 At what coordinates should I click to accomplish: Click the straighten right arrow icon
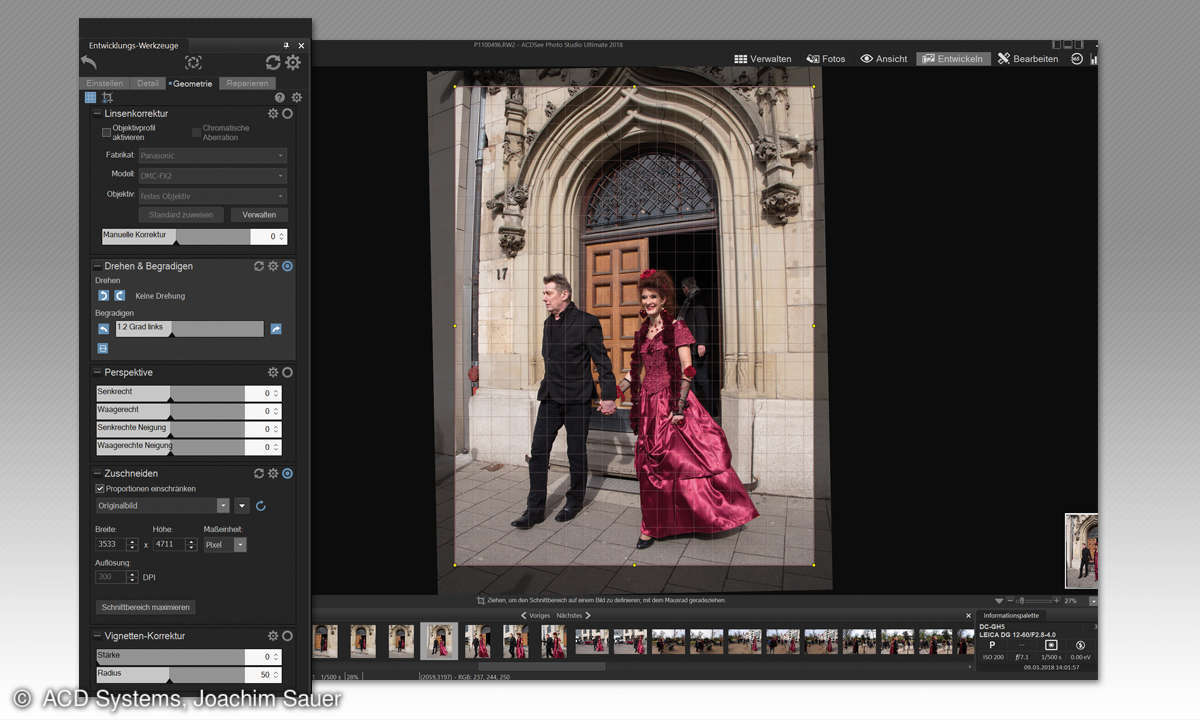coord(276,328)
